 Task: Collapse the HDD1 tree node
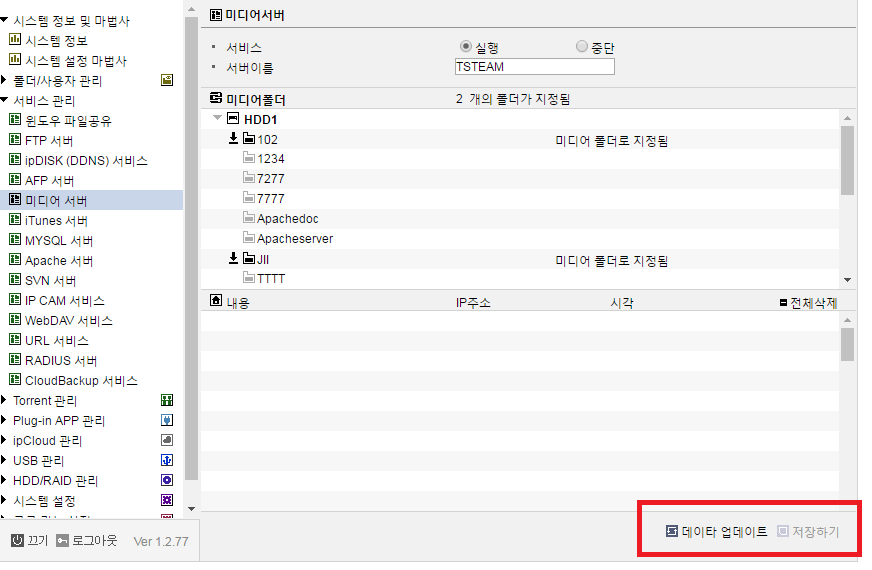[217, 118]
